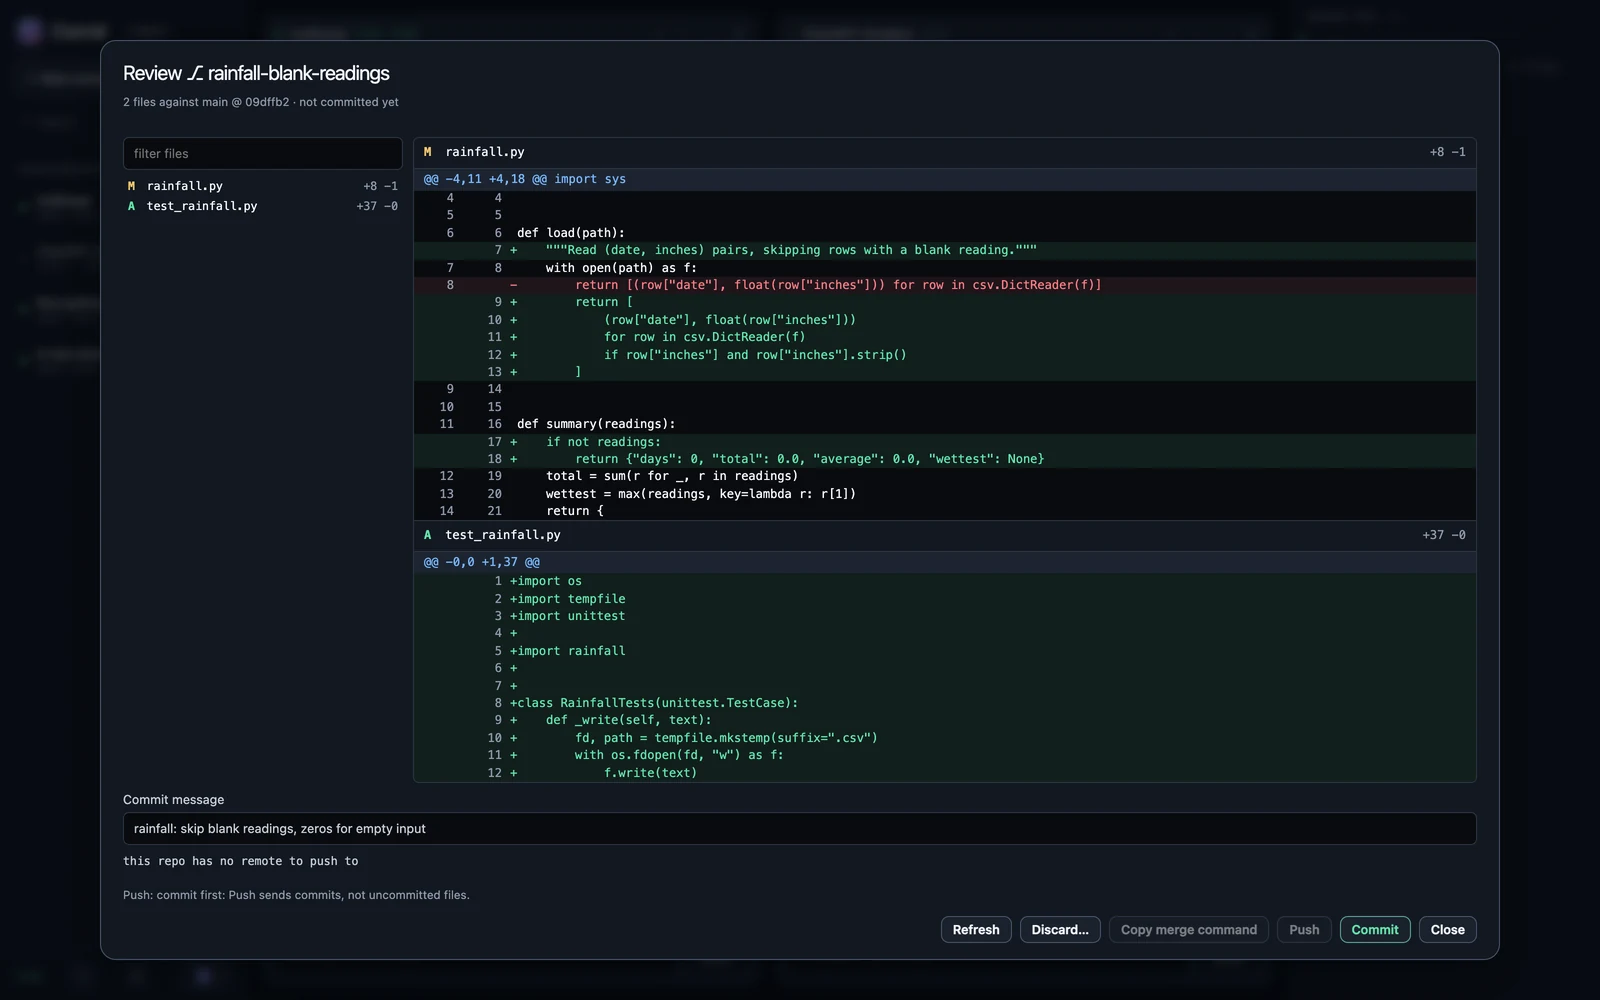Click the added line 'if not readings:'
1600x1000 pixels.
pyautogui.click(x=945, y=442)
